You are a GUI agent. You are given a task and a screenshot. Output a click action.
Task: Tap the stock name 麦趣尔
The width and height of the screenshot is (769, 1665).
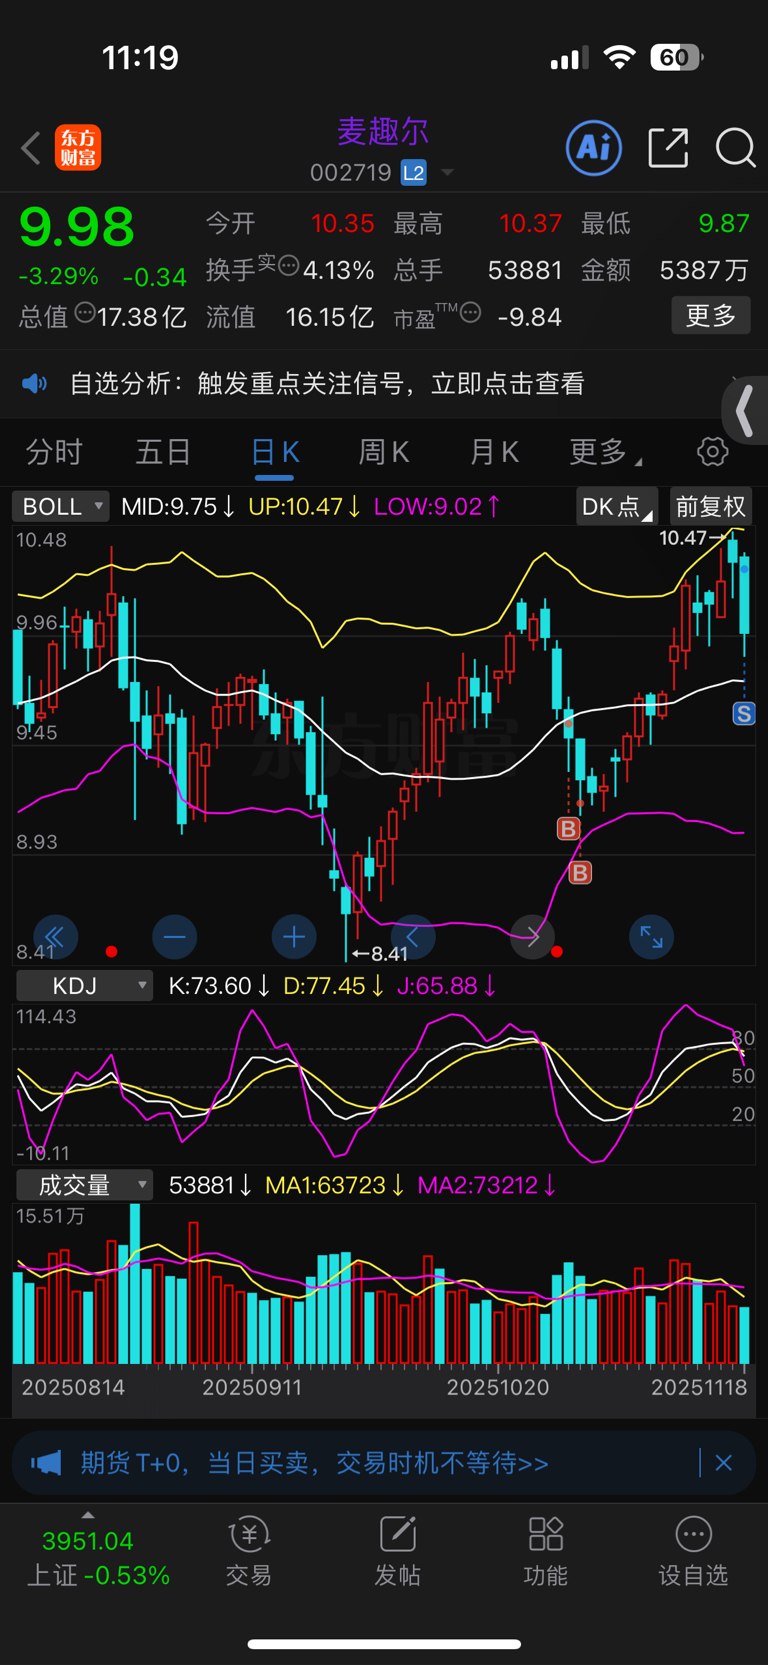click(382, 131)
